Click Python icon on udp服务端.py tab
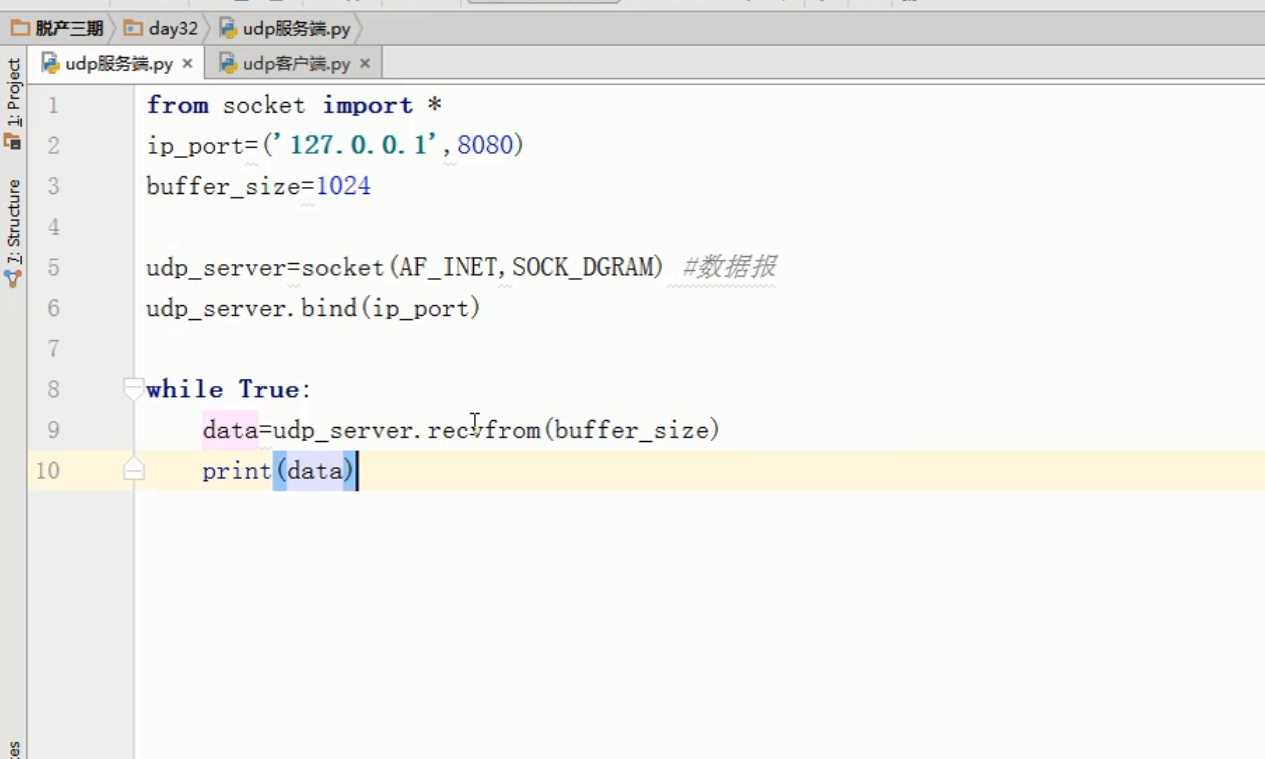 [x=50, y=64]
